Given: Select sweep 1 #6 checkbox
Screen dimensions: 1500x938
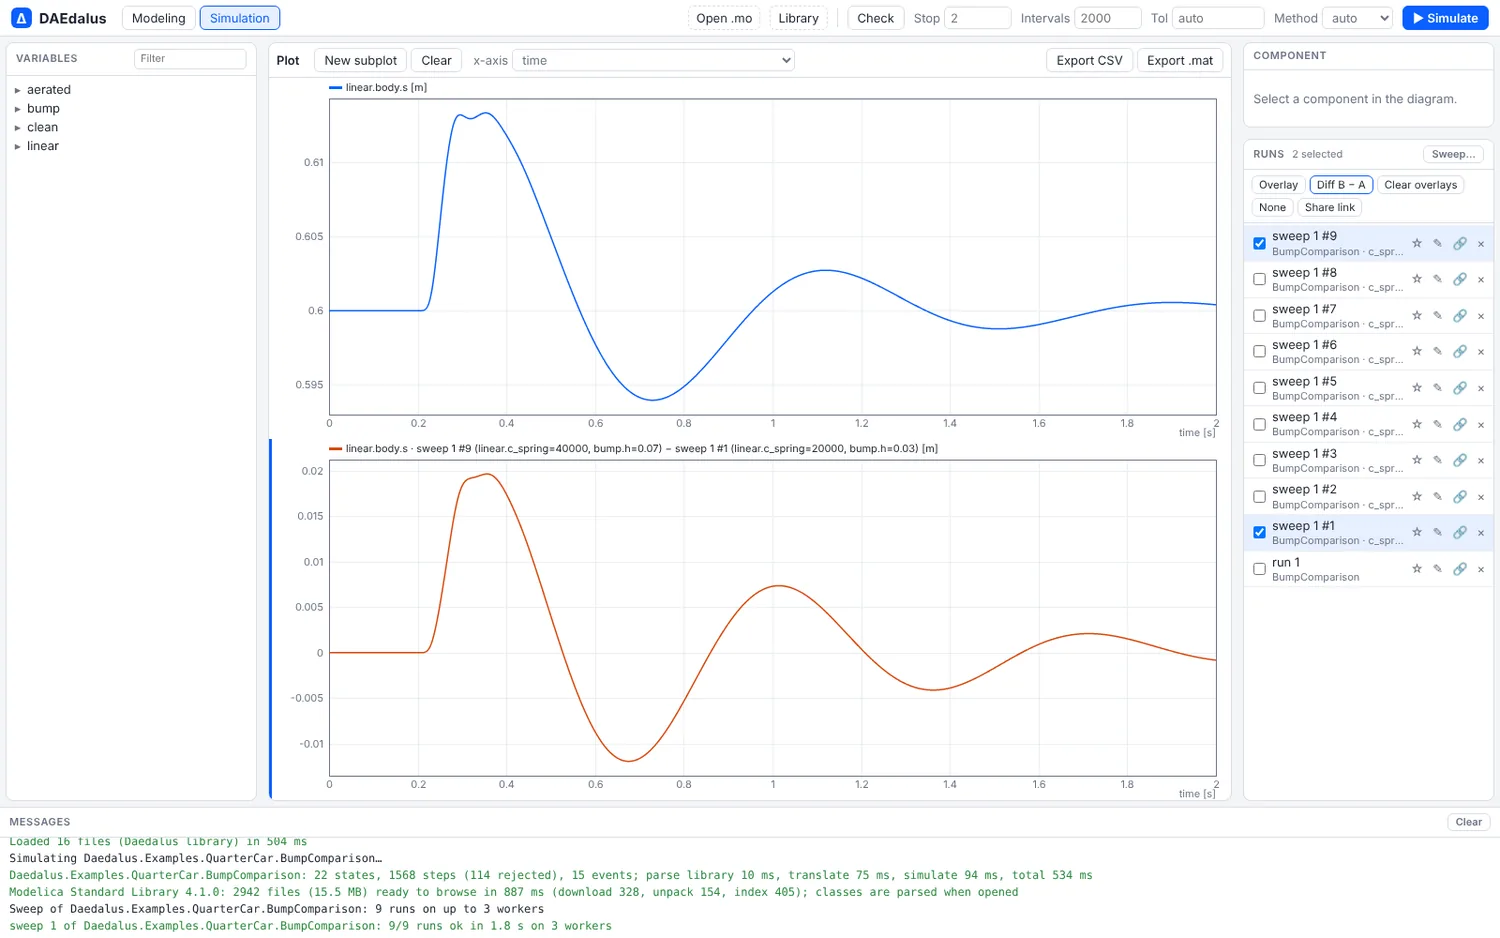Looking at the screenshot, I should click(x=1260, y=352).
